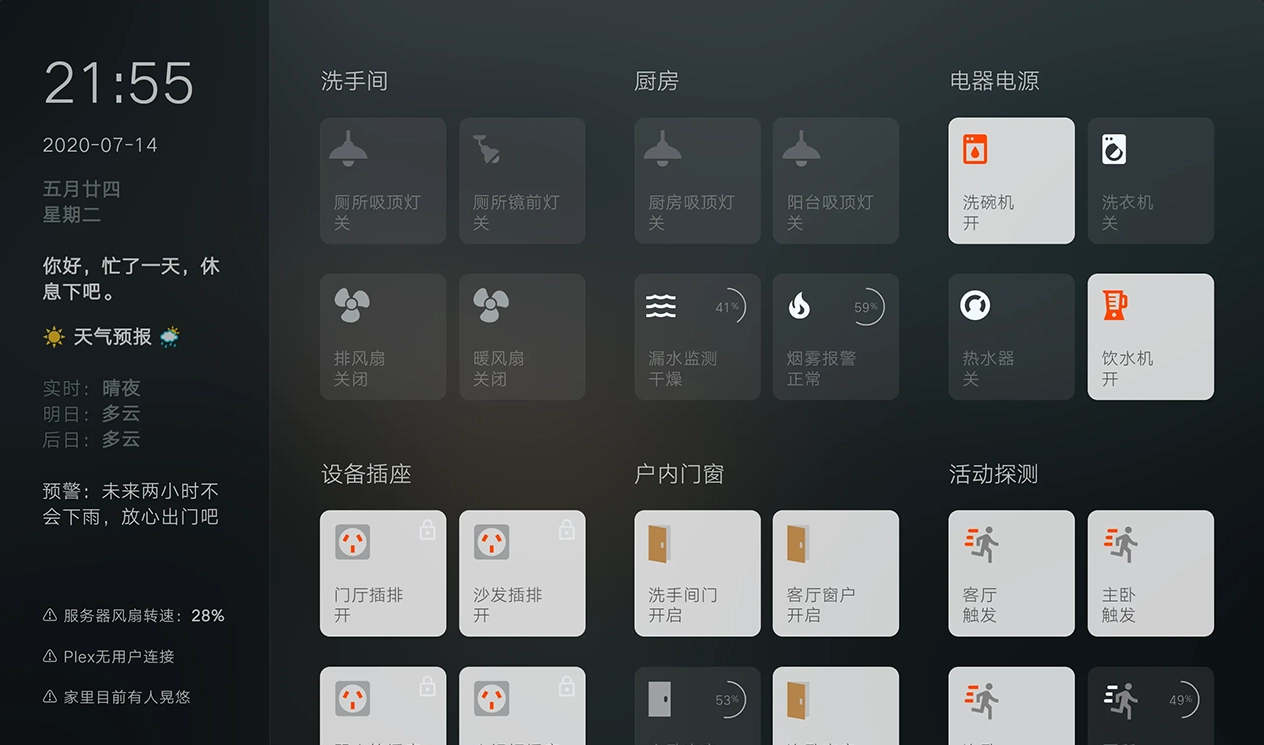Click the water waves icon on 漏水监测
The height and width of the screenshot is (745, 1264).
click(661, 306)
